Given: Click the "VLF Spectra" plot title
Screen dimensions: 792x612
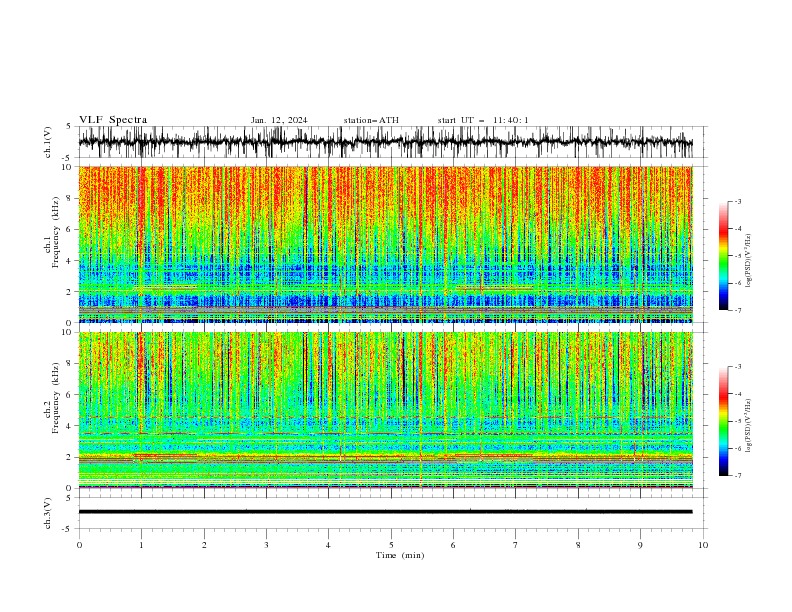Looking at the screenshot, I should pyautogui.click(x=113, y=120).
